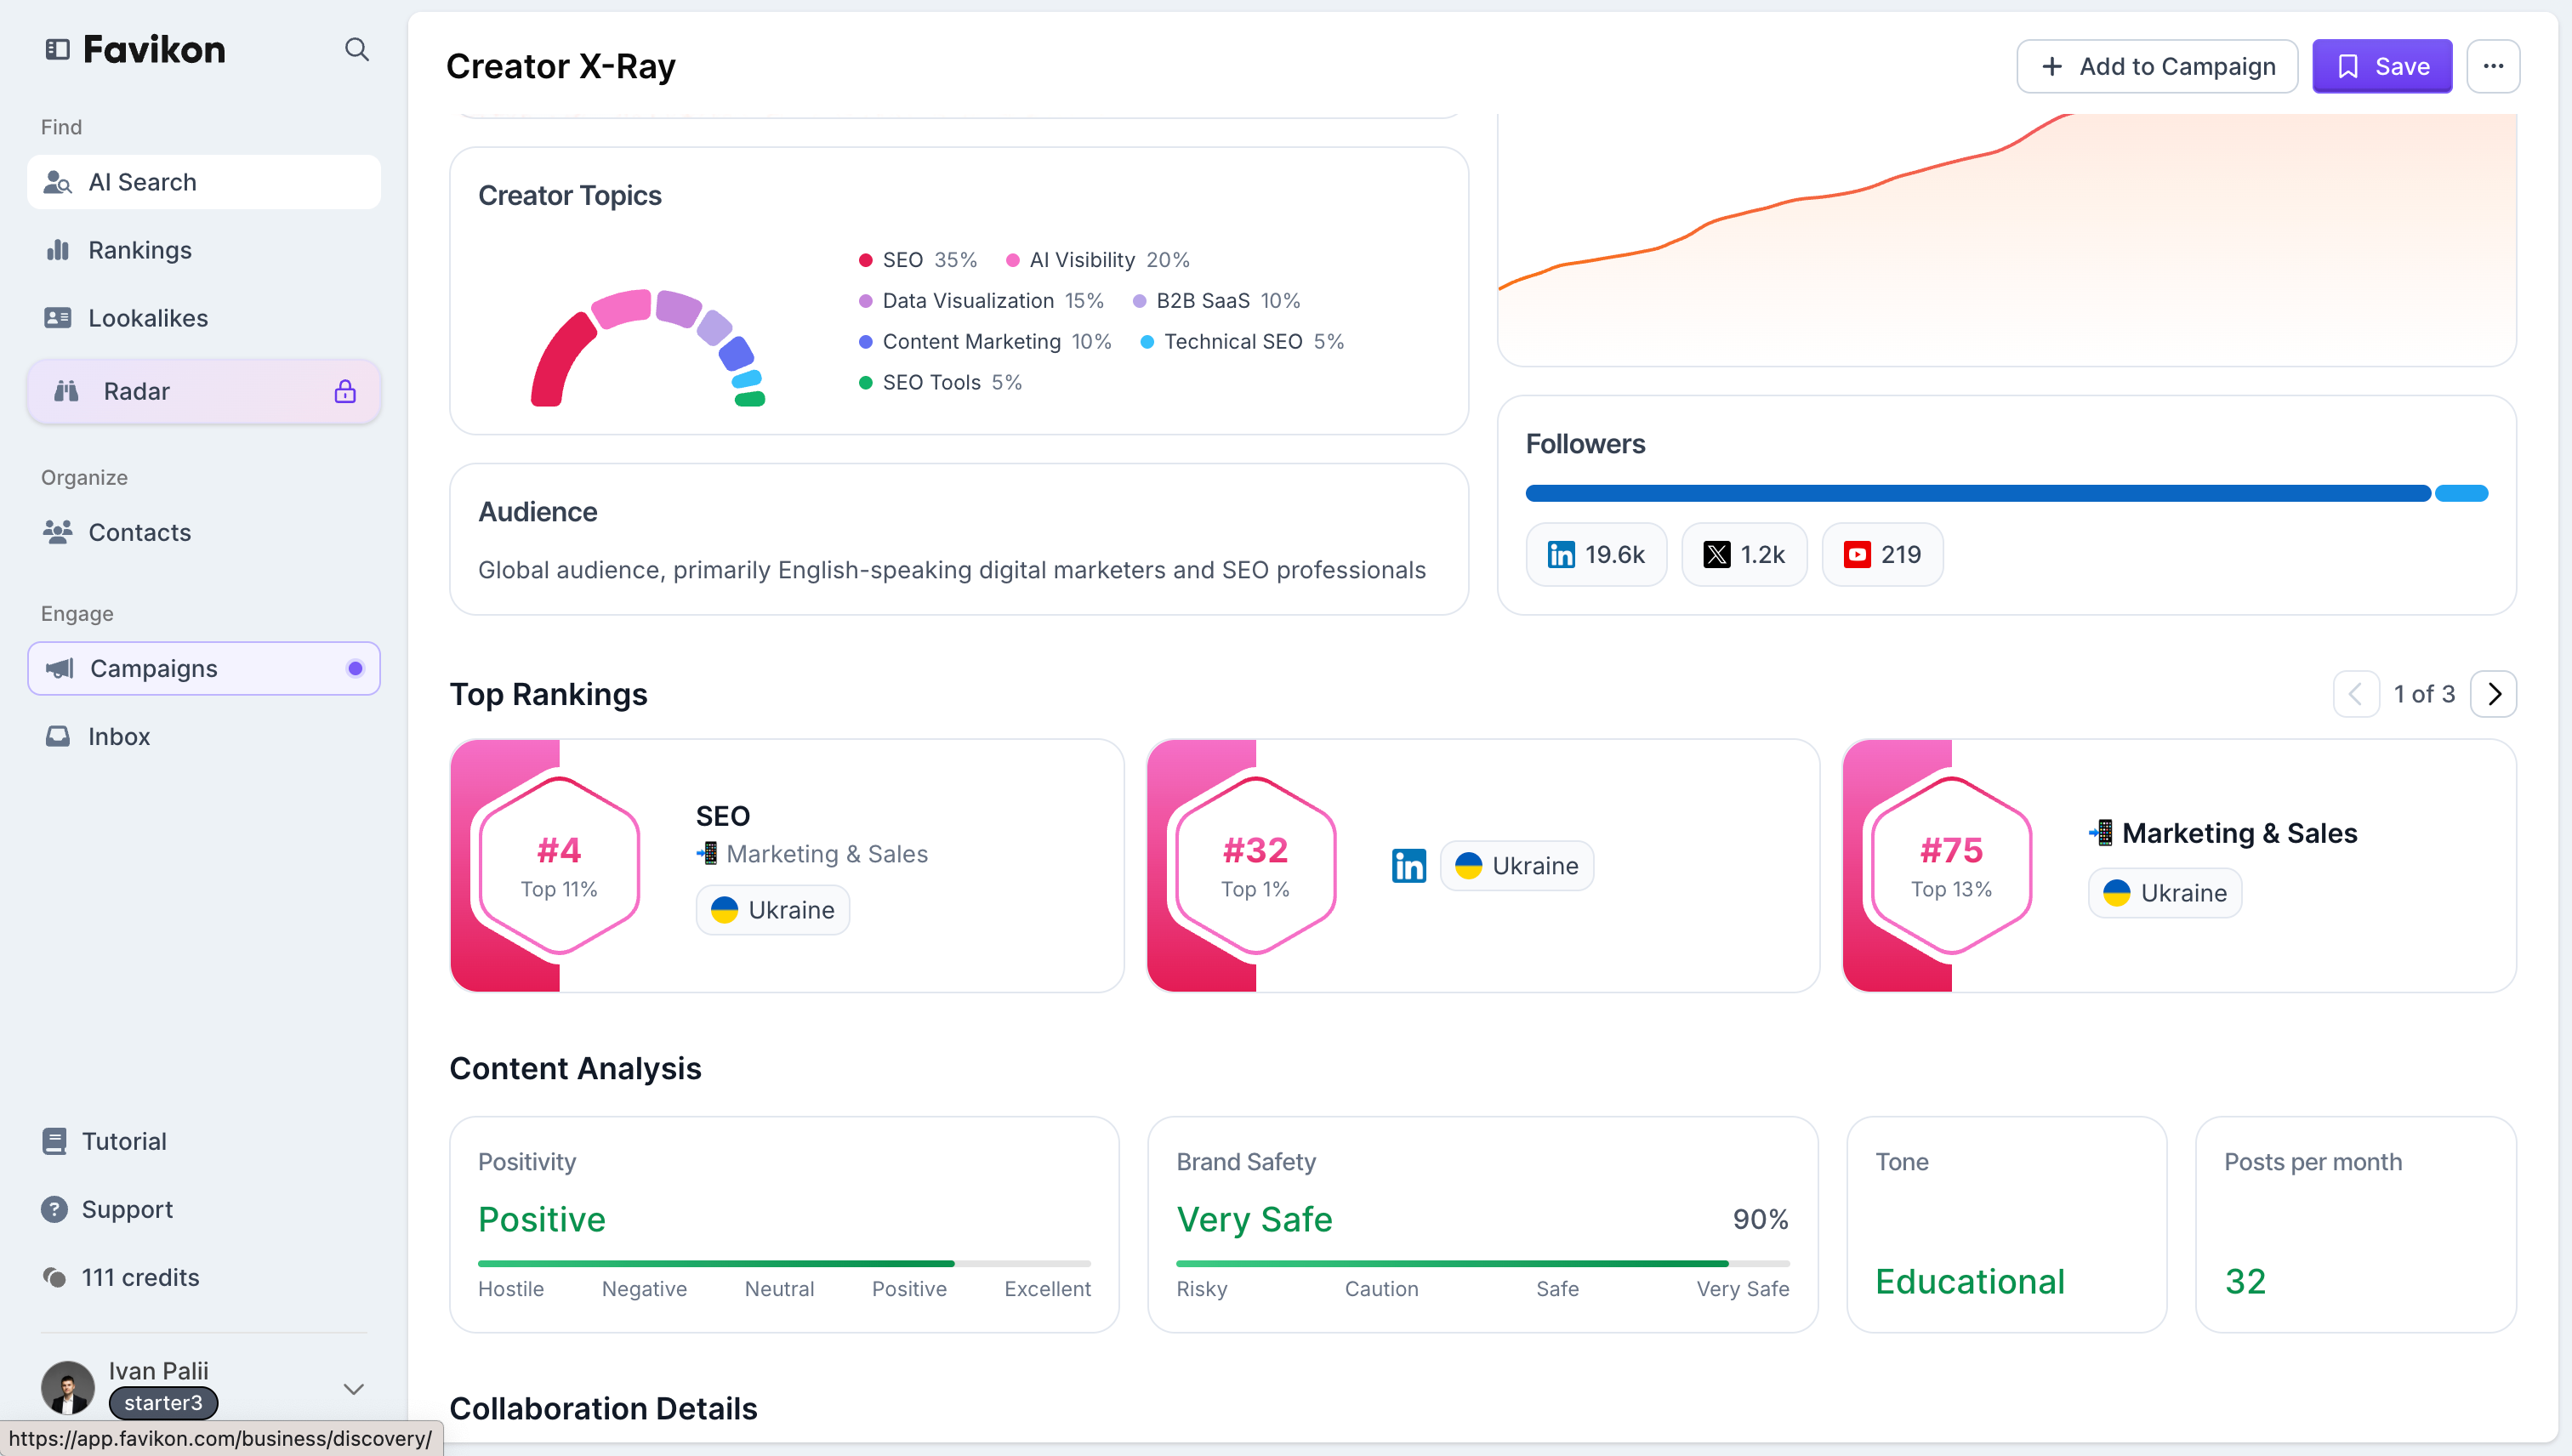The height and width of the screenshot is (1456, 2572).
Task: Toggle the sidebar collapse icon beside Favikon
Action: (x=57, y=49)
